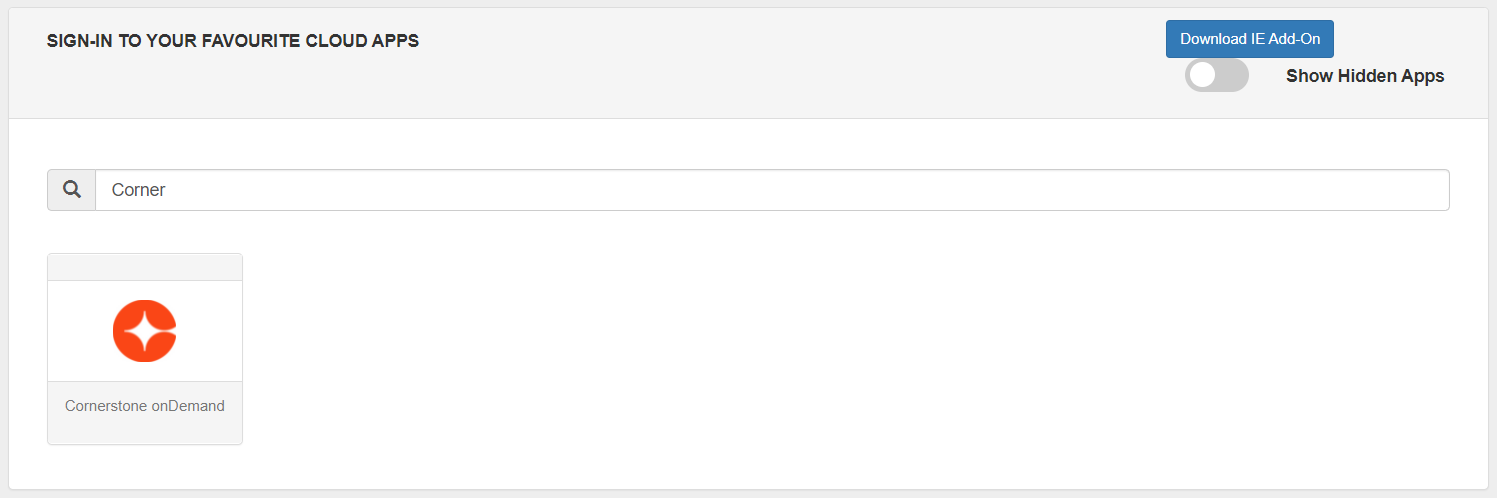Place cursor after "Corner" text in search box
1497x498 pixels.
pos(167,190)
